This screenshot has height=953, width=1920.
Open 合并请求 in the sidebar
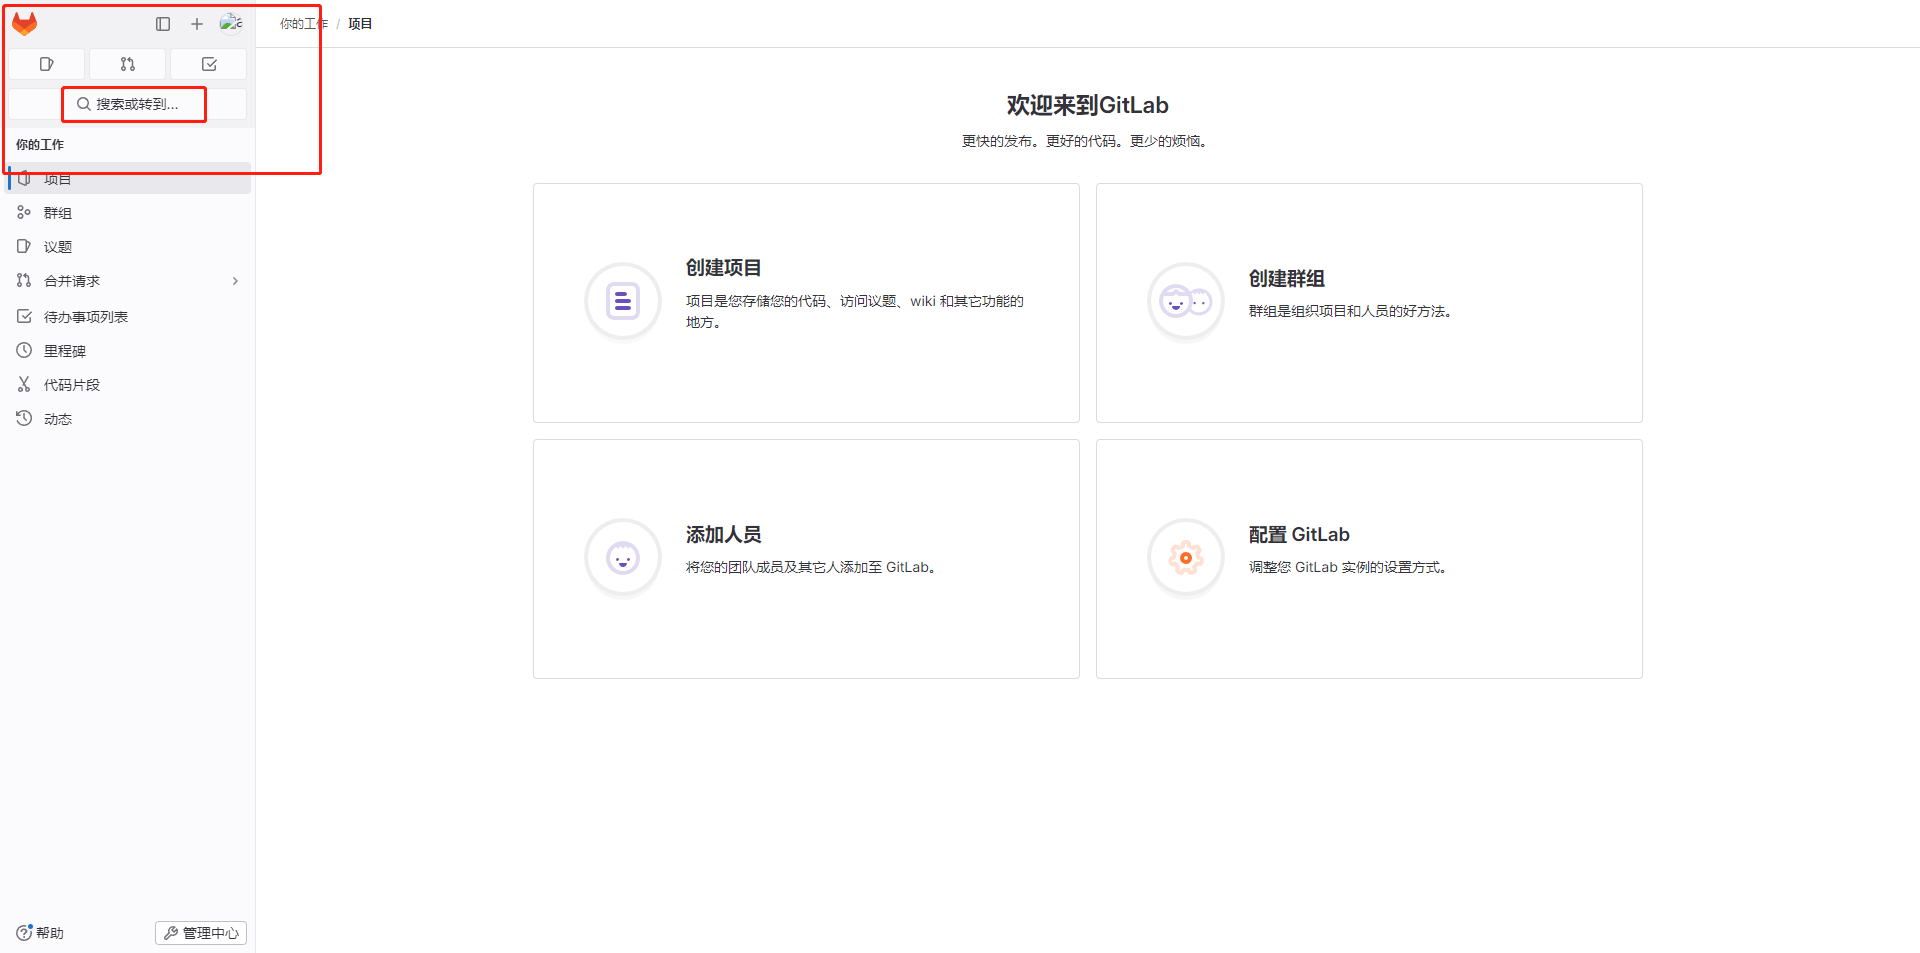[x=129, y=281]
